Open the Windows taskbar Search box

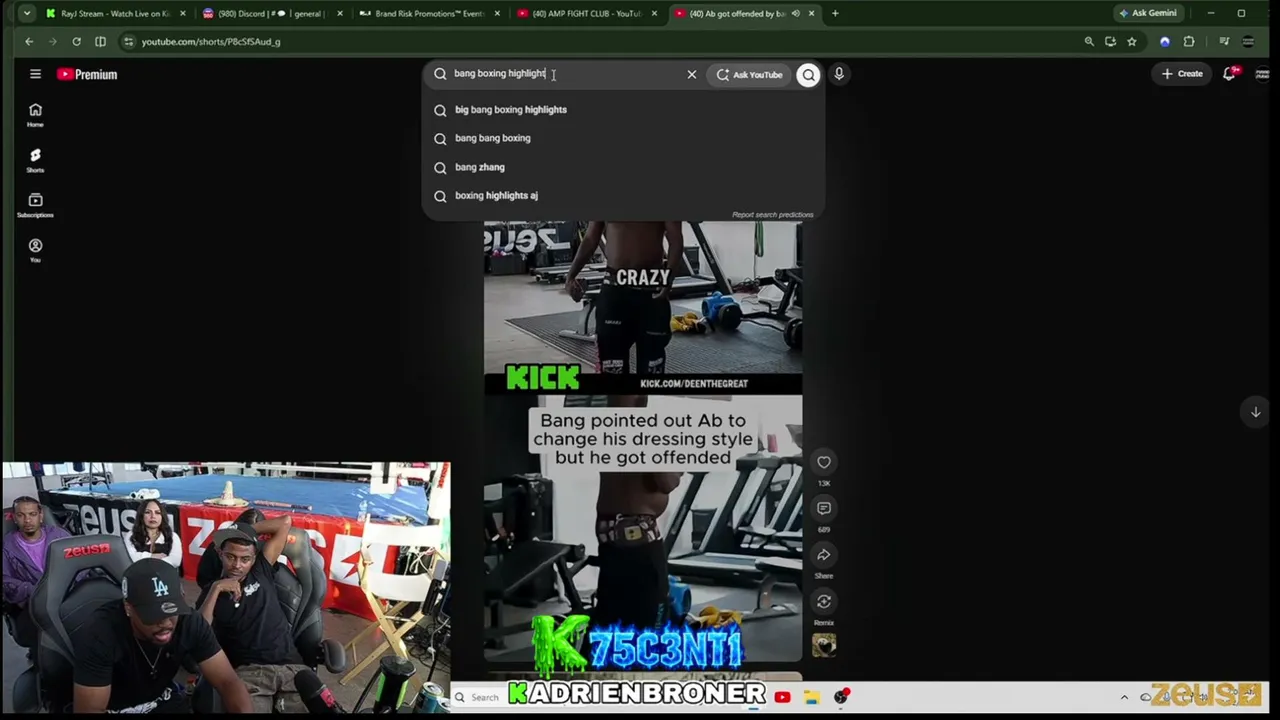[476, 697]
